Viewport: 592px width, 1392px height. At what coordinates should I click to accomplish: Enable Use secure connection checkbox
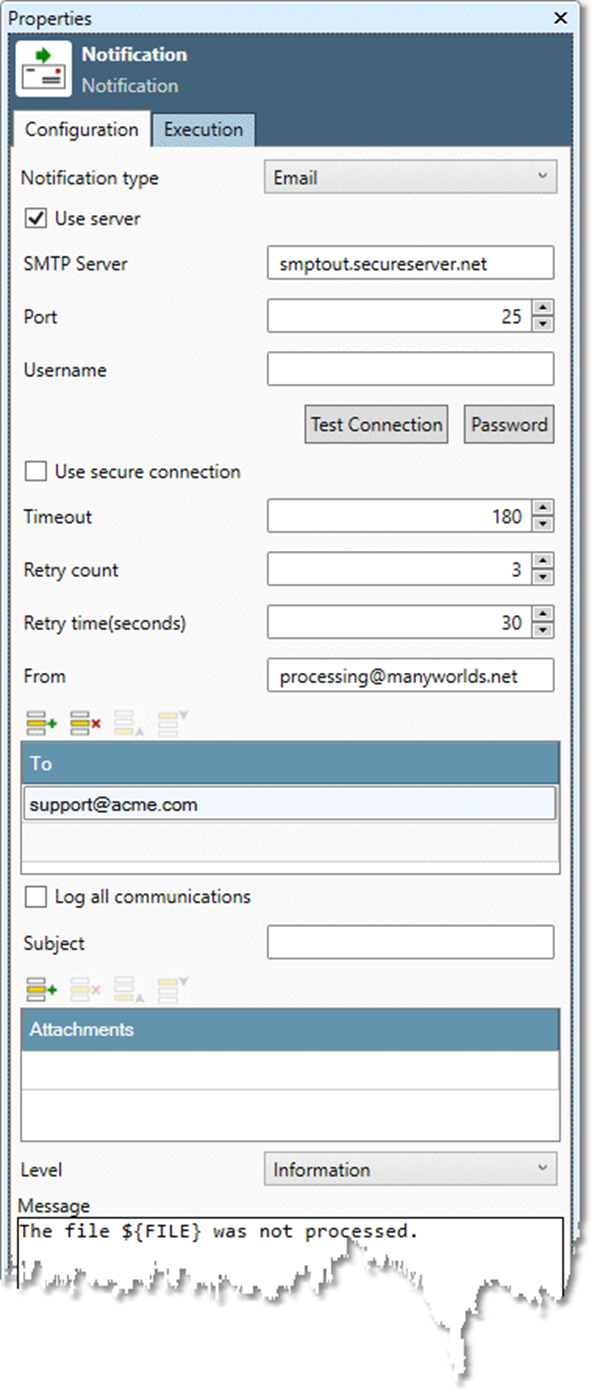point(36,471)
